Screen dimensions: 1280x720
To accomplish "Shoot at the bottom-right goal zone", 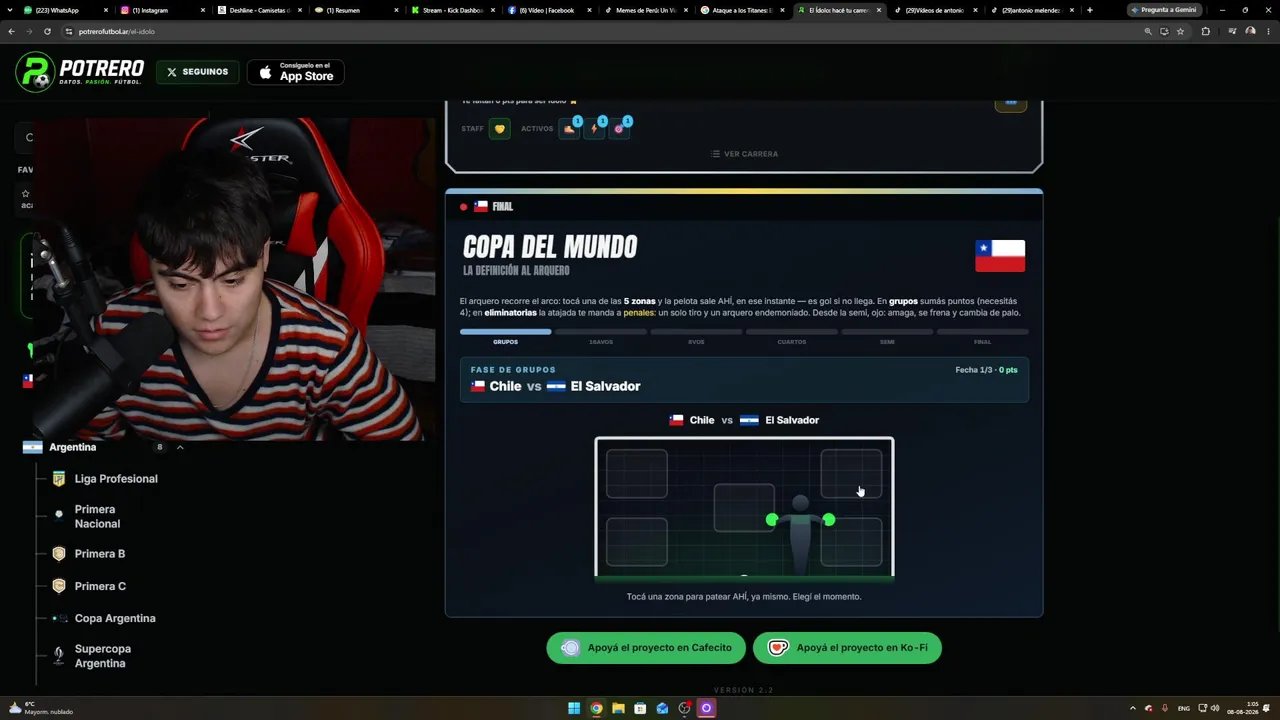I will 851,542.
